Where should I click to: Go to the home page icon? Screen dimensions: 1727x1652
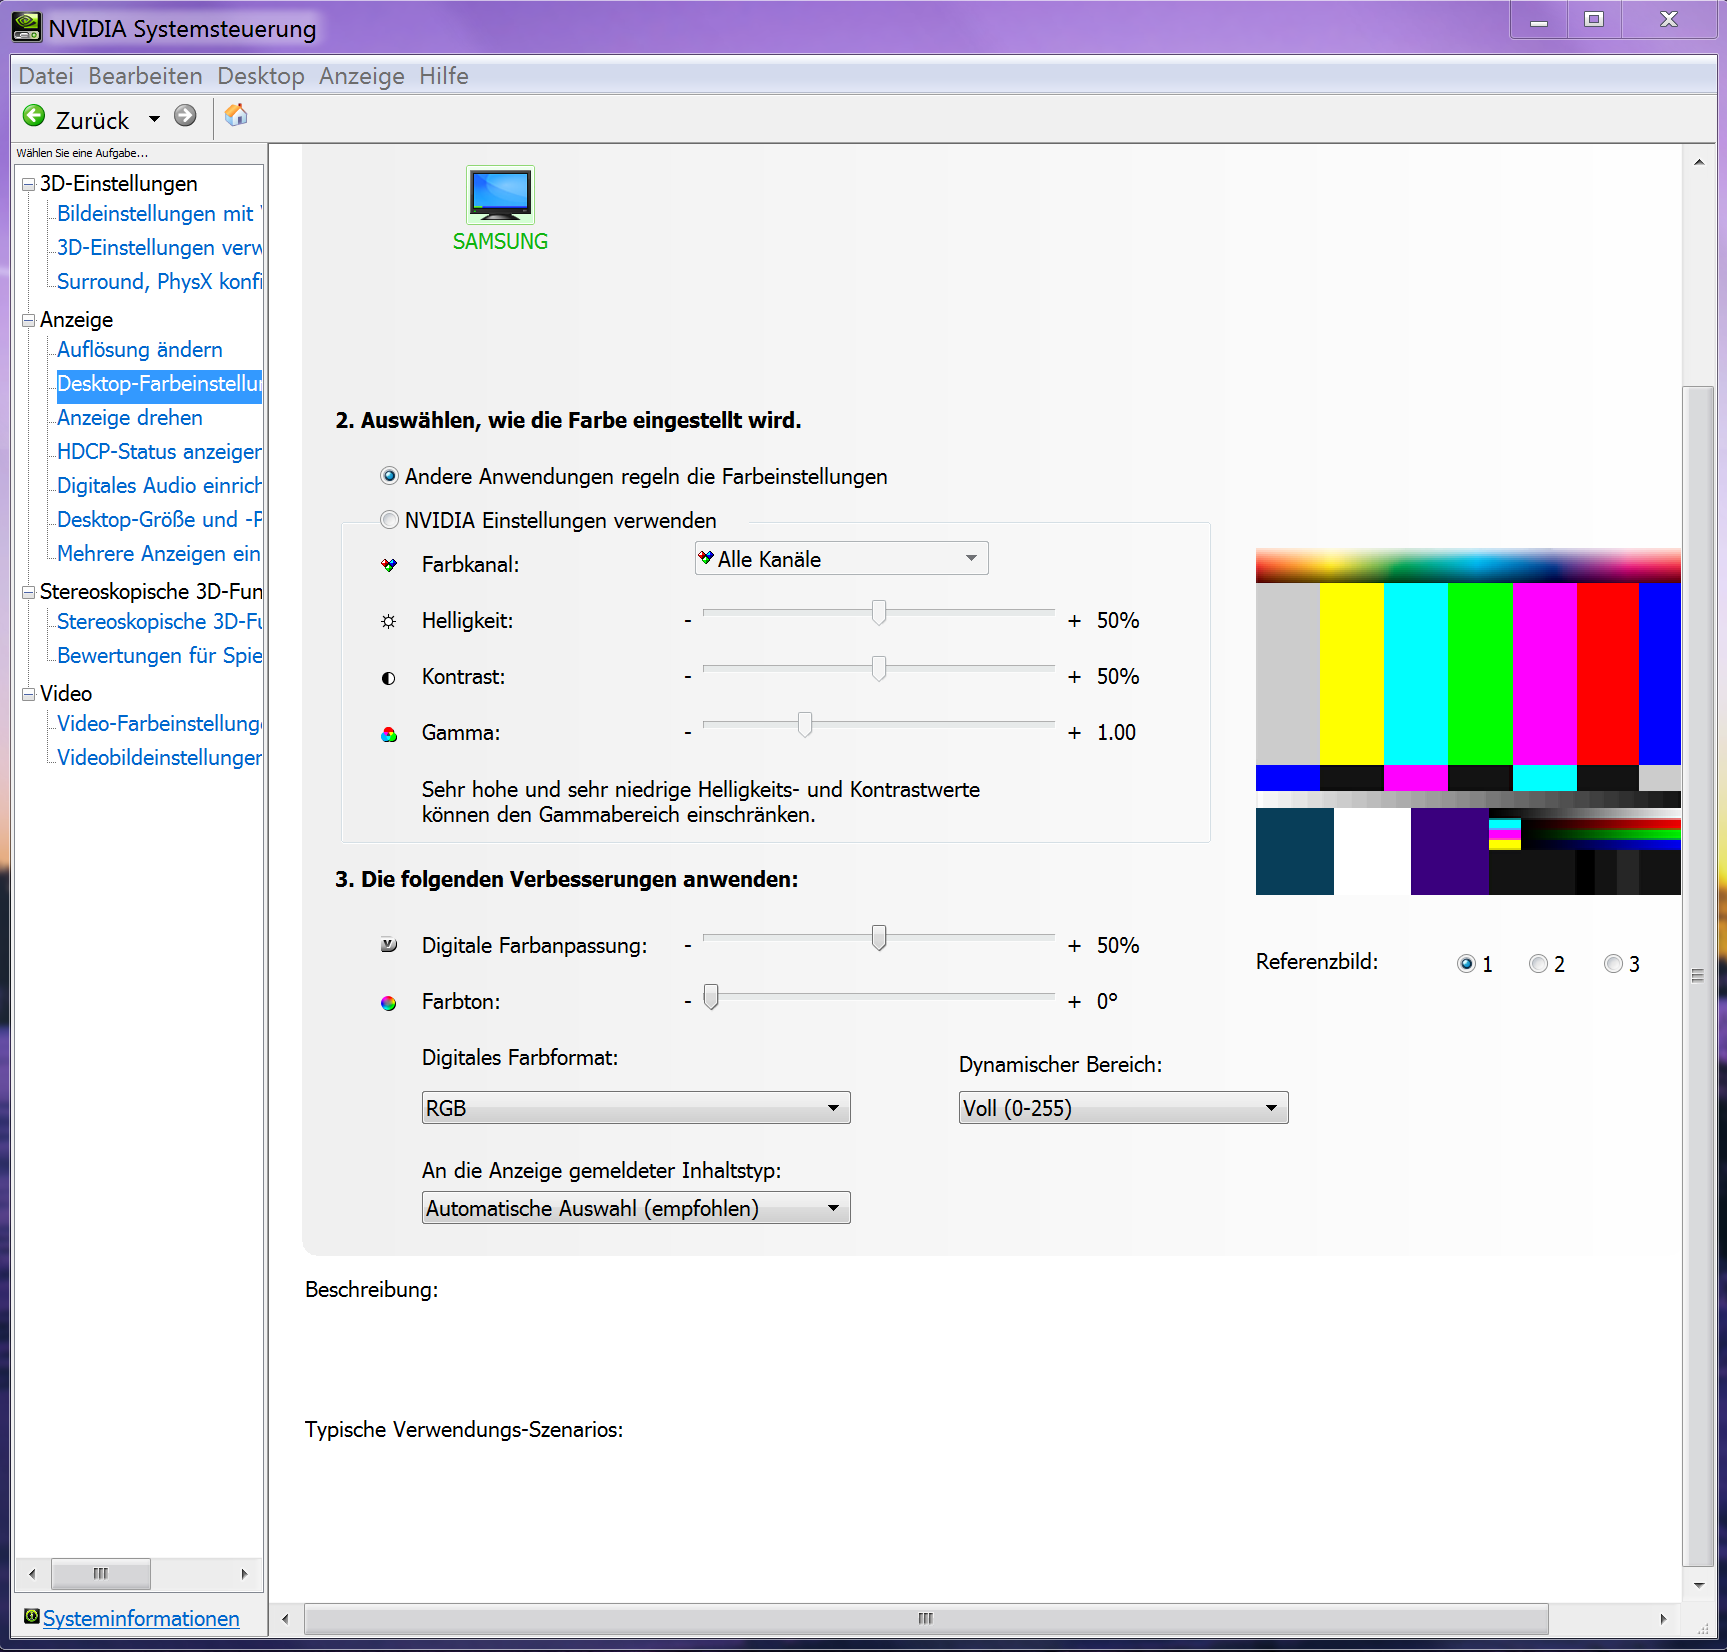tap(236, 116)
